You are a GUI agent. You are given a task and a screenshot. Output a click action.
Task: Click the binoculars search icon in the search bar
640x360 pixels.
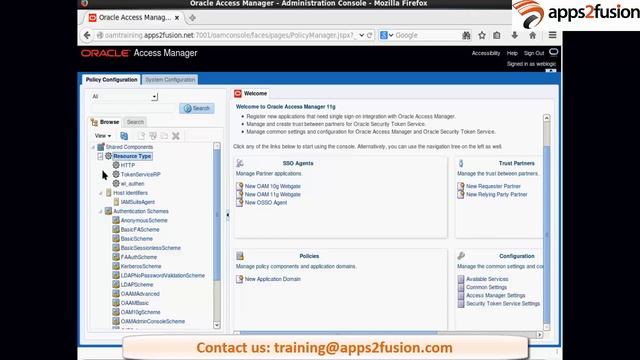(466, 36)
